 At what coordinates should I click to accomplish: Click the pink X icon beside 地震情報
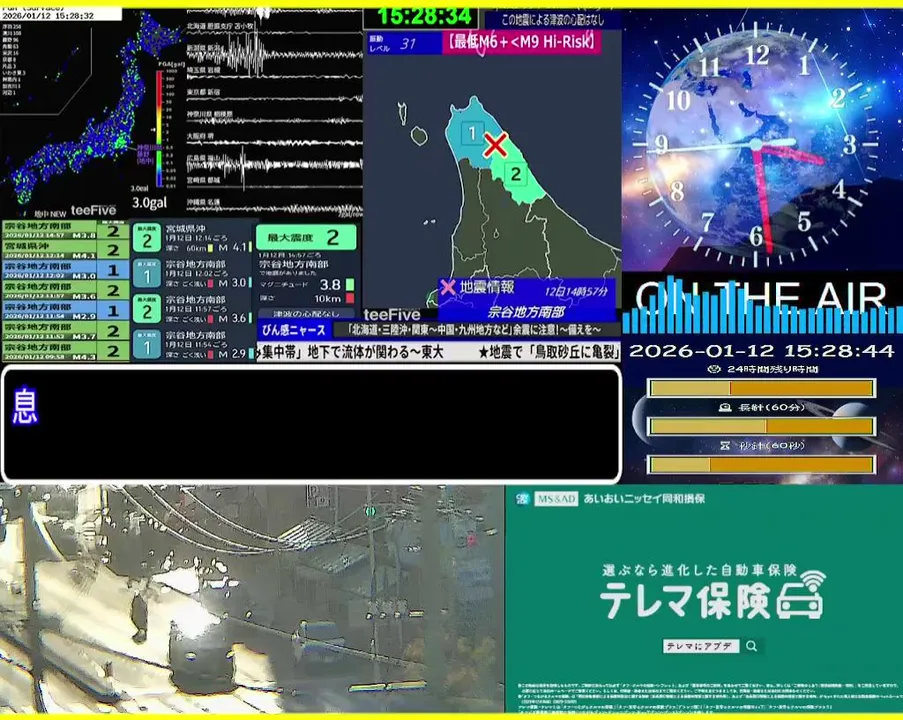pos(447,287)
